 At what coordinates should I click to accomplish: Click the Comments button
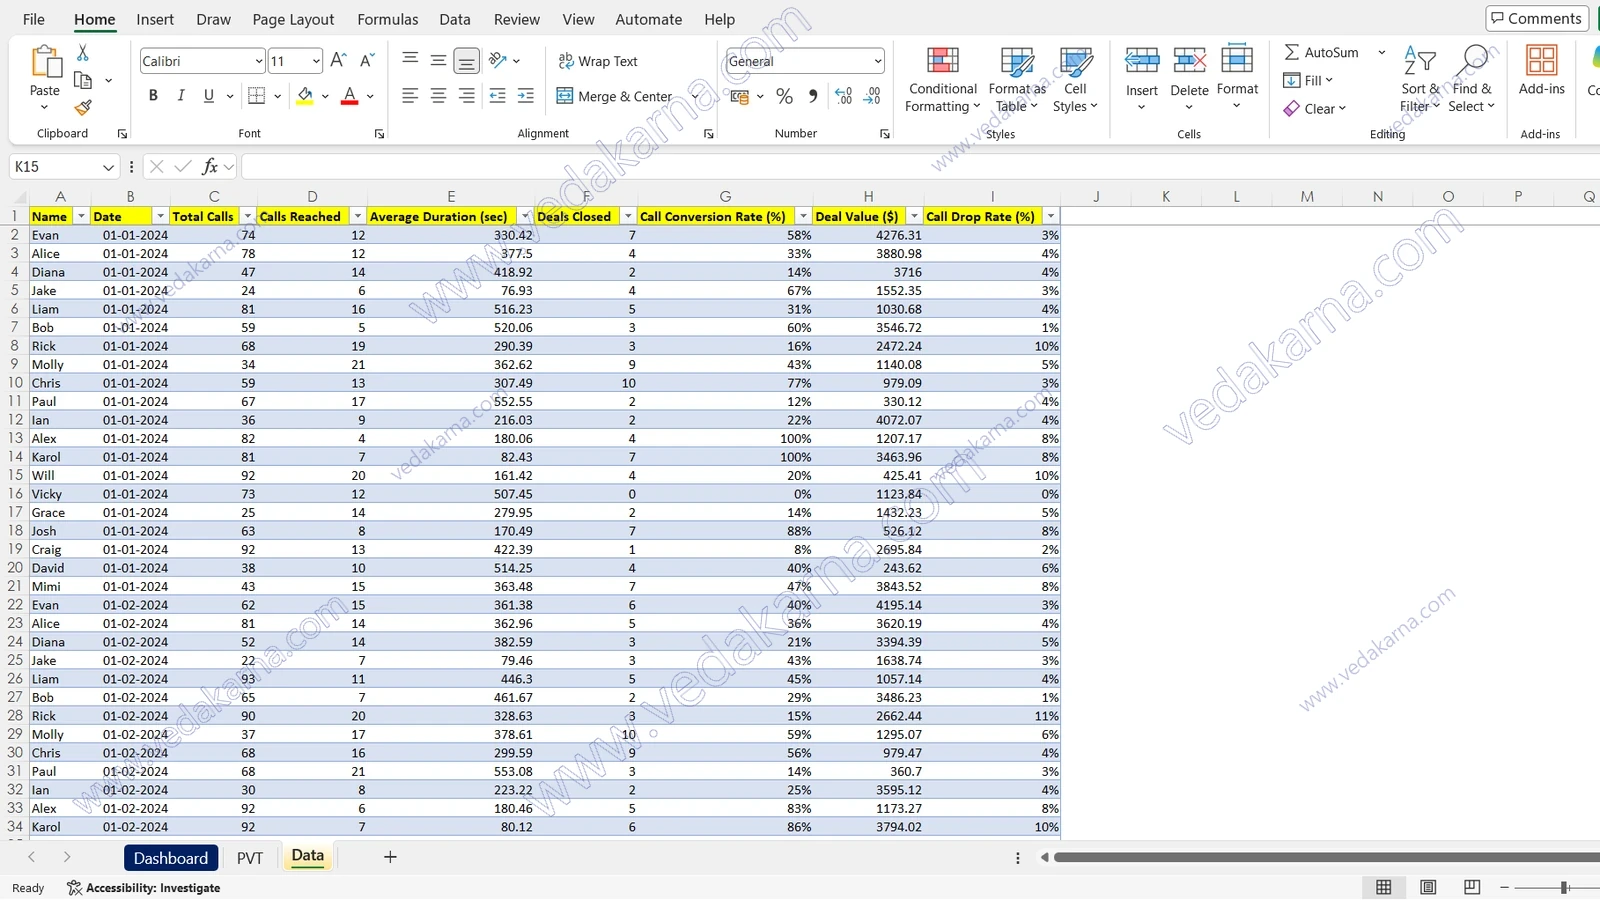[1537, 18]
